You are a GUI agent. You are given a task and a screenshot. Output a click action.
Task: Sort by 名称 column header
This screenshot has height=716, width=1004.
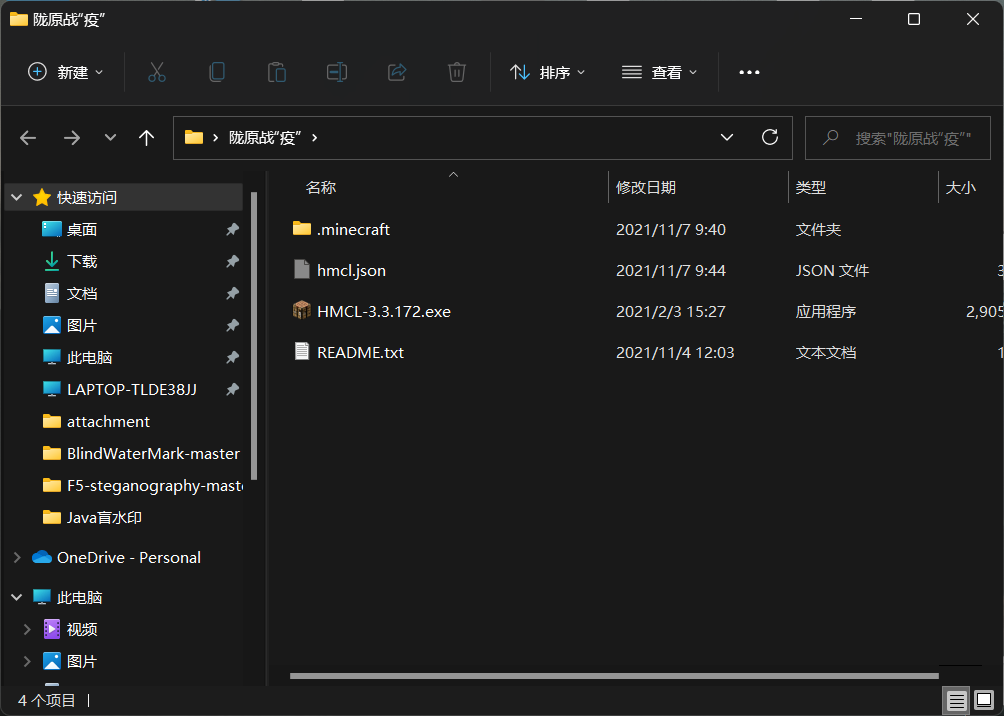pyautogui.click(x=321, y=188)
